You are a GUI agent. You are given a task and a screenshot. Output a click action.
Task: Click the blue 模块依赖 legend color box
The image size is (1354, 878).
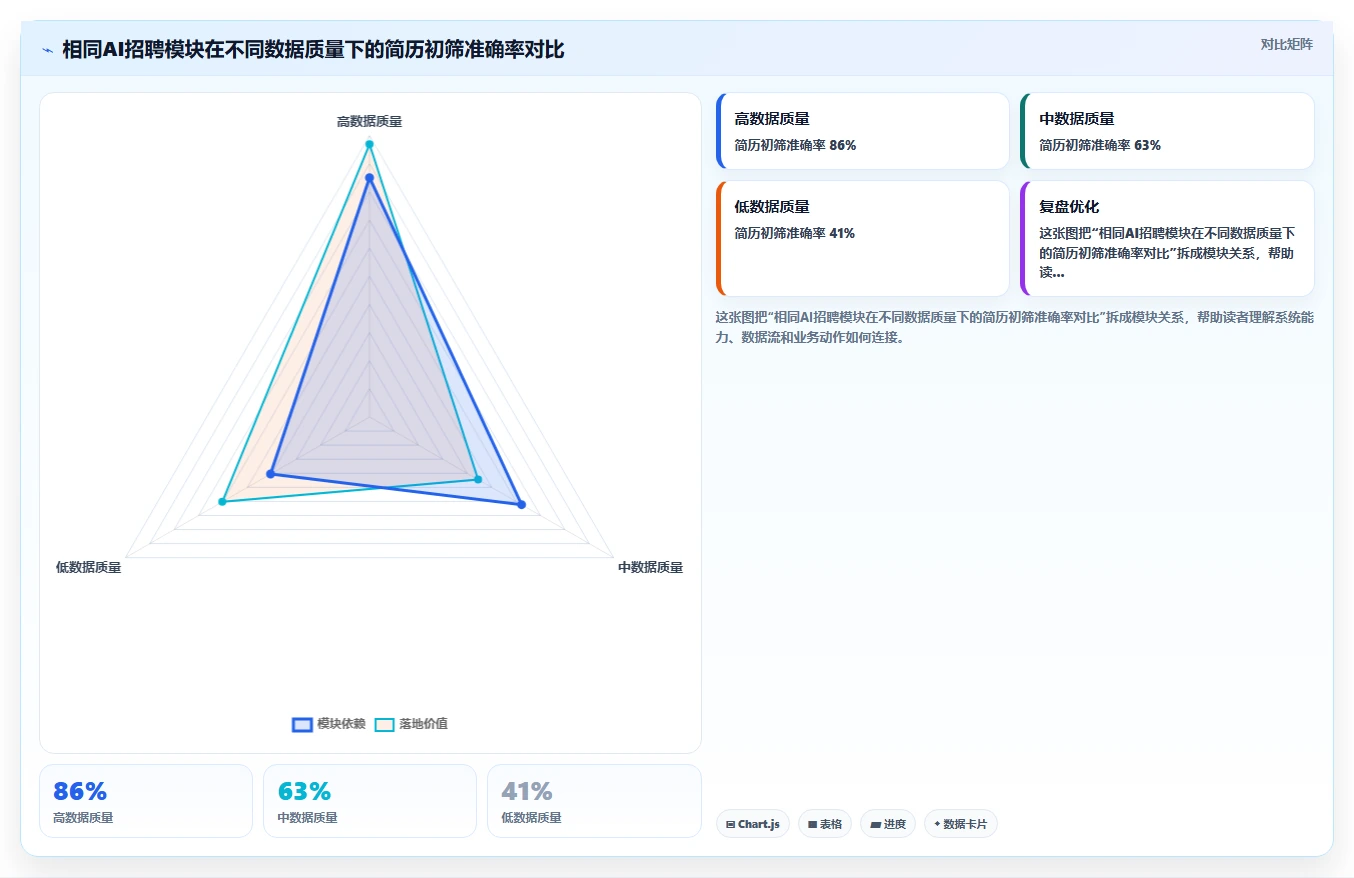tap(302, 725)
